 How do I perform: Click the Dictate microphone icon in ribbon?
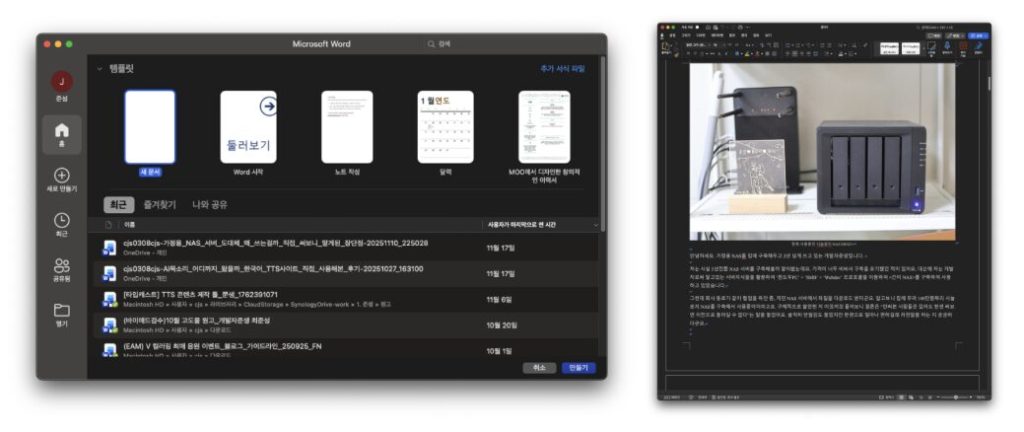click(948, 46)
